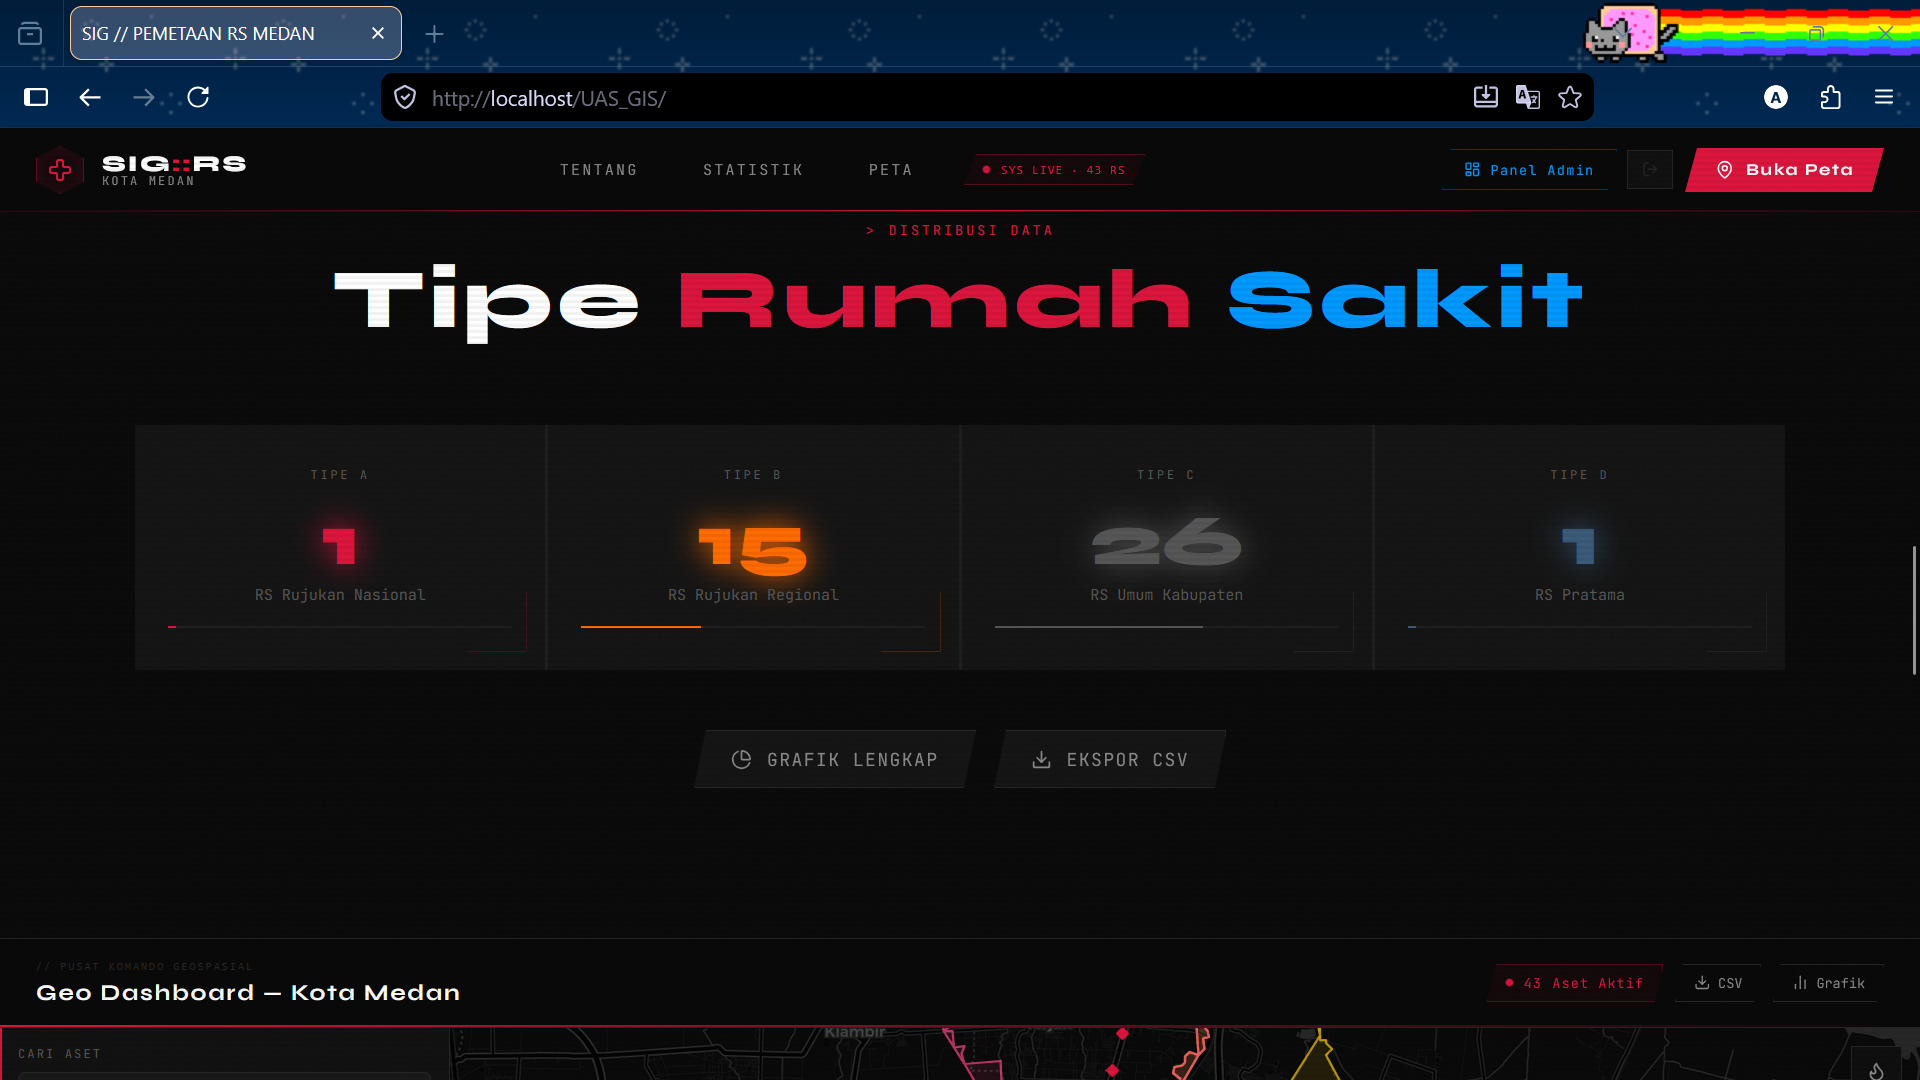Open the TENTANG navigation item
Image resolution: width=1920 pixels, height=1080 pixels.
point(598,170)
